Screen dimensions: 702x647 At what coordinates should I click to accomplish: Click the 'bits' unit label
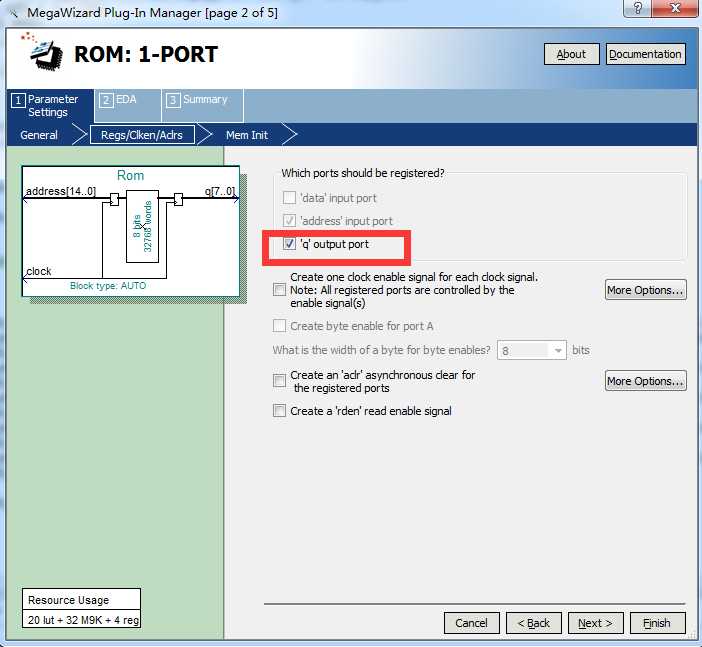tap(581, 350)
